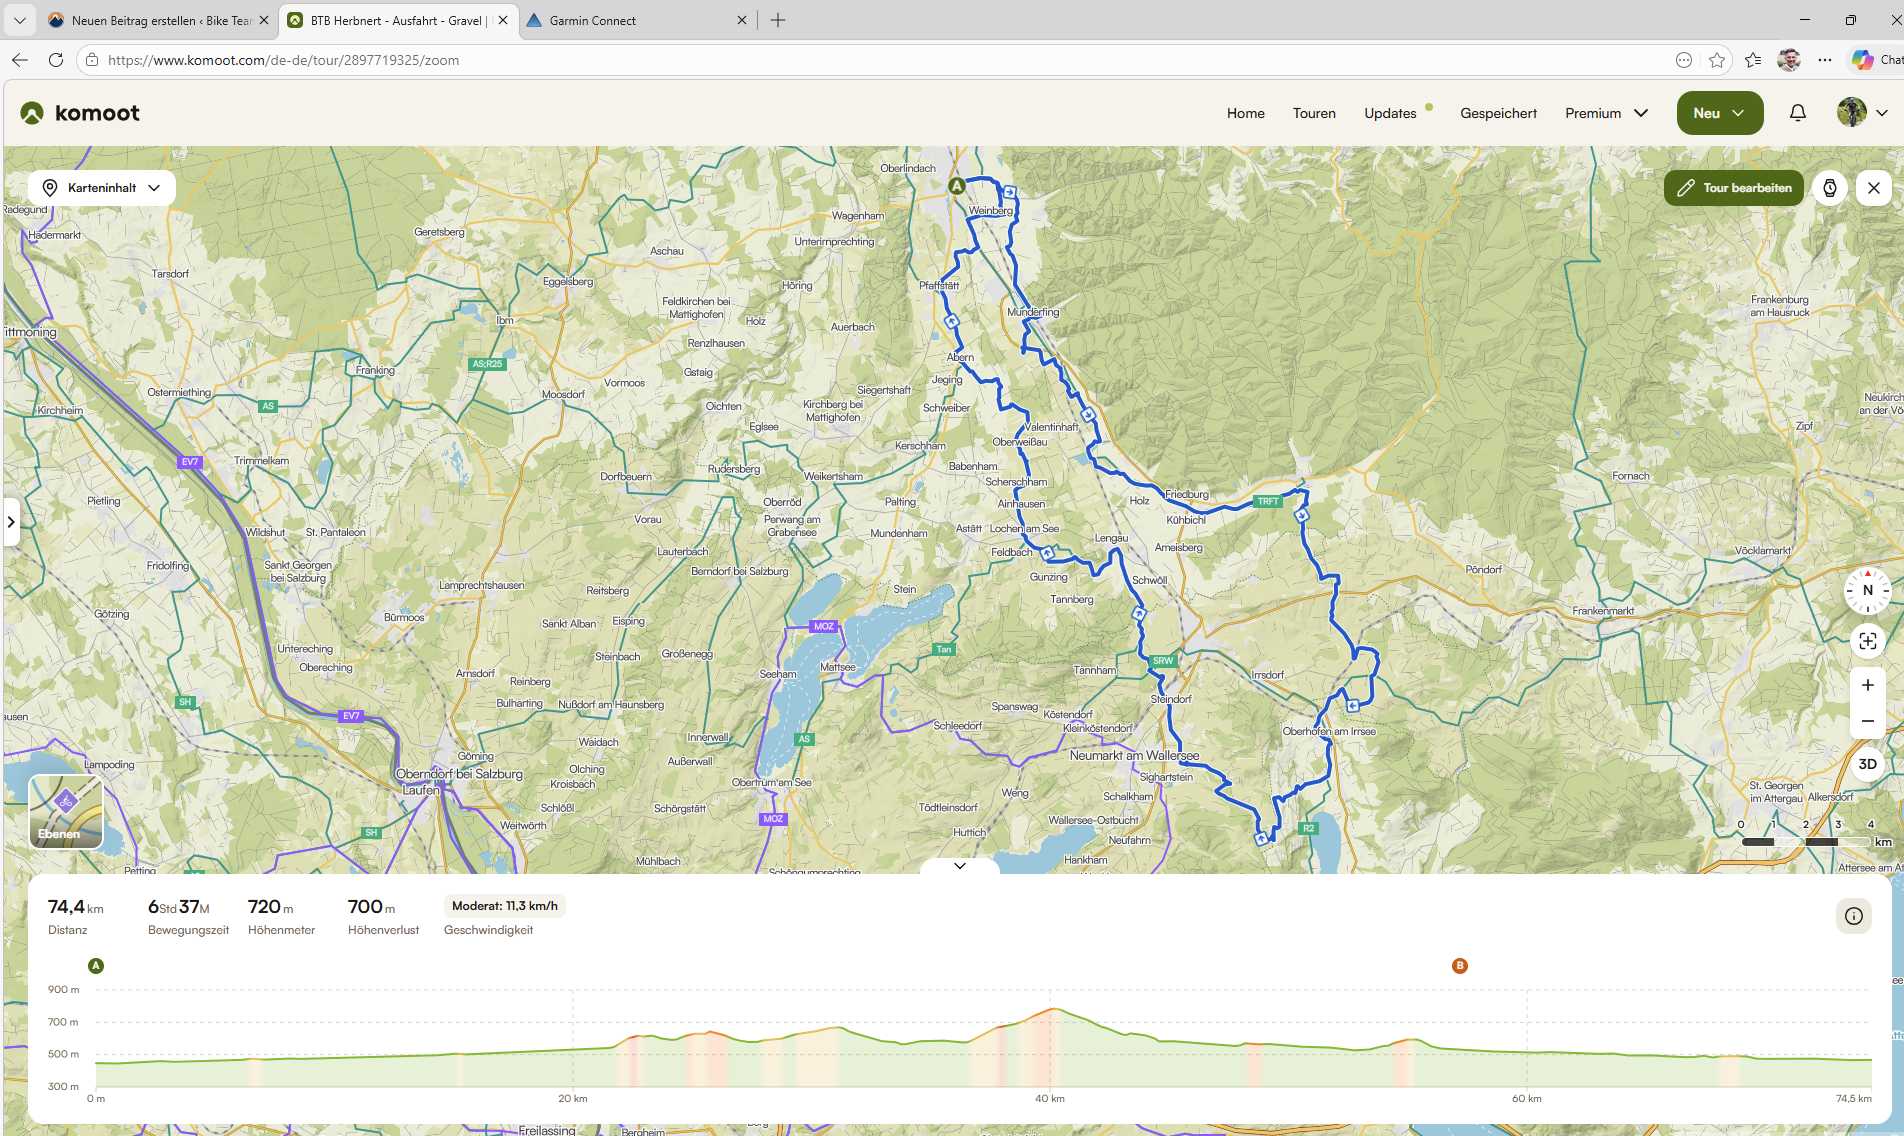
Task: Collapse the elevation panel with chevron
Action: (959, 866)
